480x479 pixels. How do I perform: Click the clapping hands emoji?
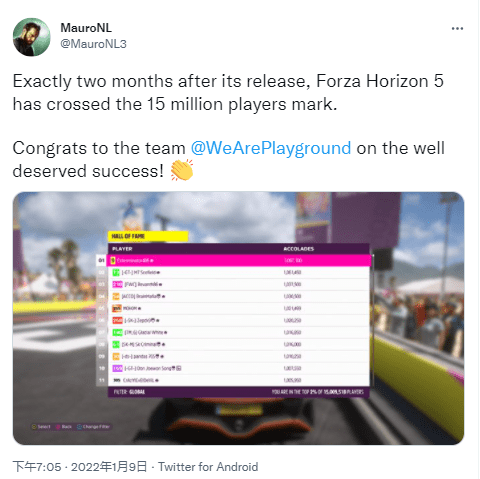[182, 170]
